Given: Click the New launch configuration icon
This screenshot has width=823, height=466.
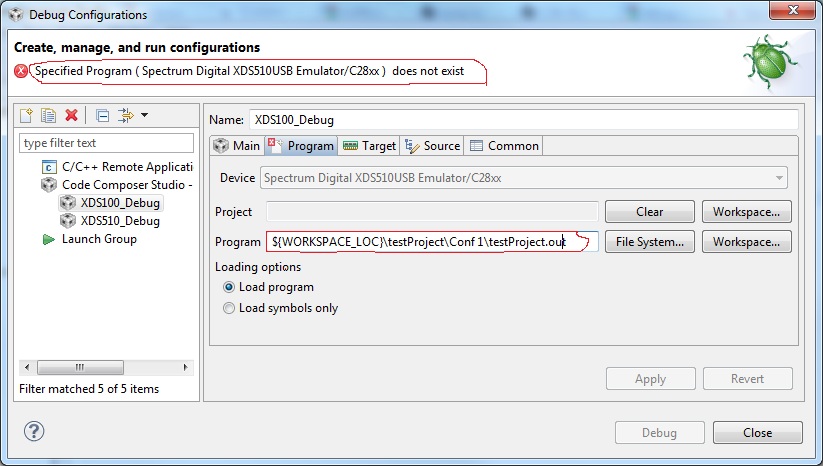Looking at the screenshot, I should tap(26, 115).
